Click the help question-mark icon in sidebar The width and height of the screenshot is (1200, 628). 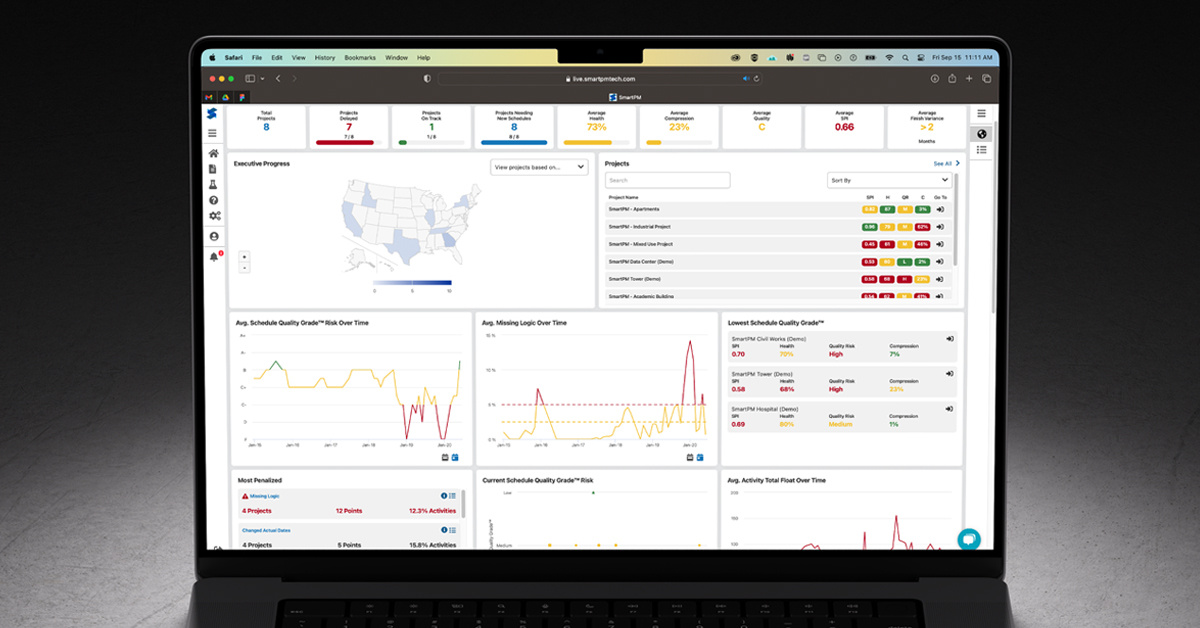(214, 200)
